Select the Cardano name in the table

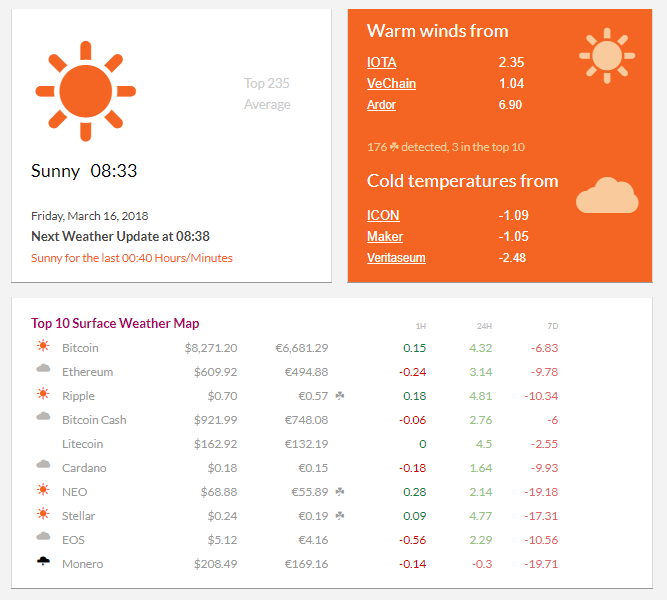coord(84,468)
